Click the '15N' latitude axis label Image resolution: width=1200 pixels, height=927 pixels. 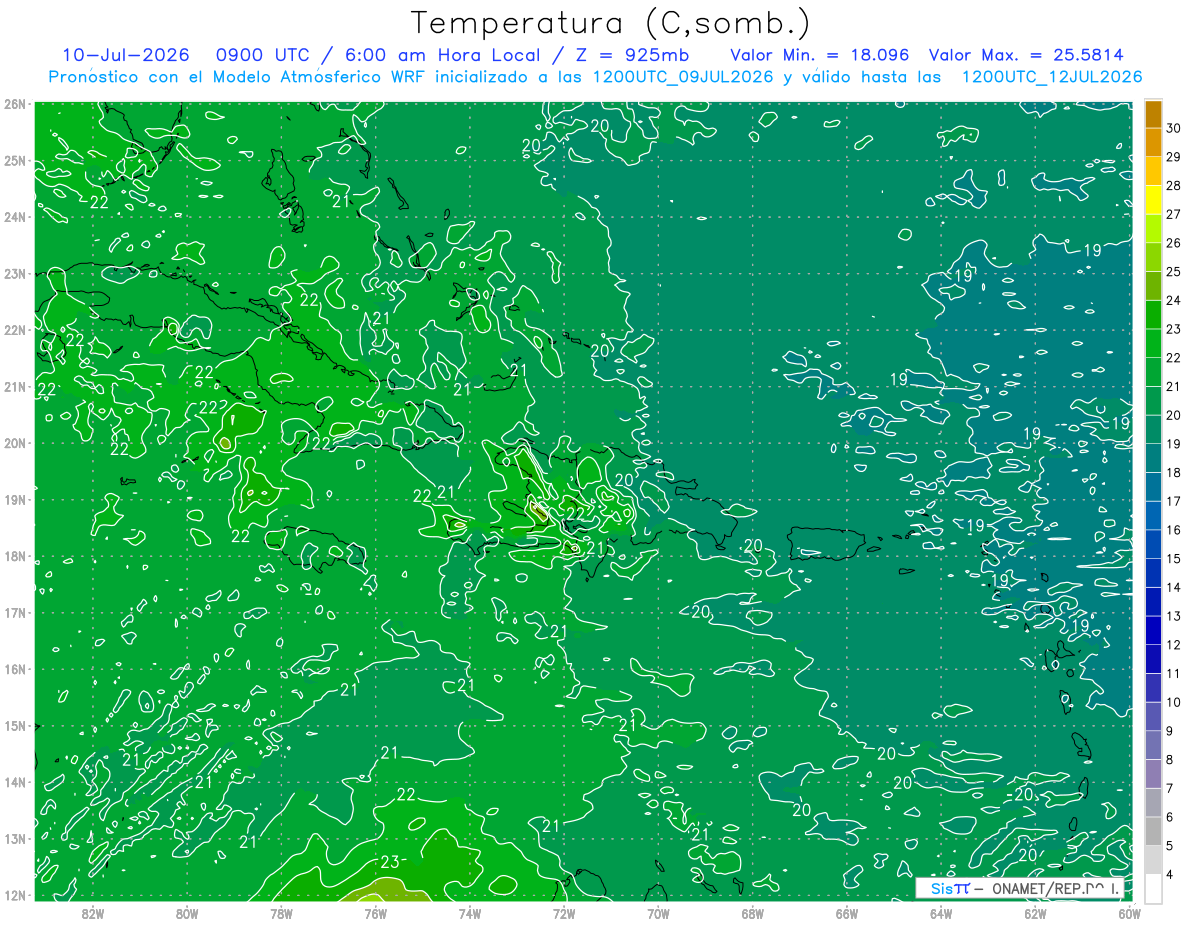pyautogui.click(x=15, y=725)
